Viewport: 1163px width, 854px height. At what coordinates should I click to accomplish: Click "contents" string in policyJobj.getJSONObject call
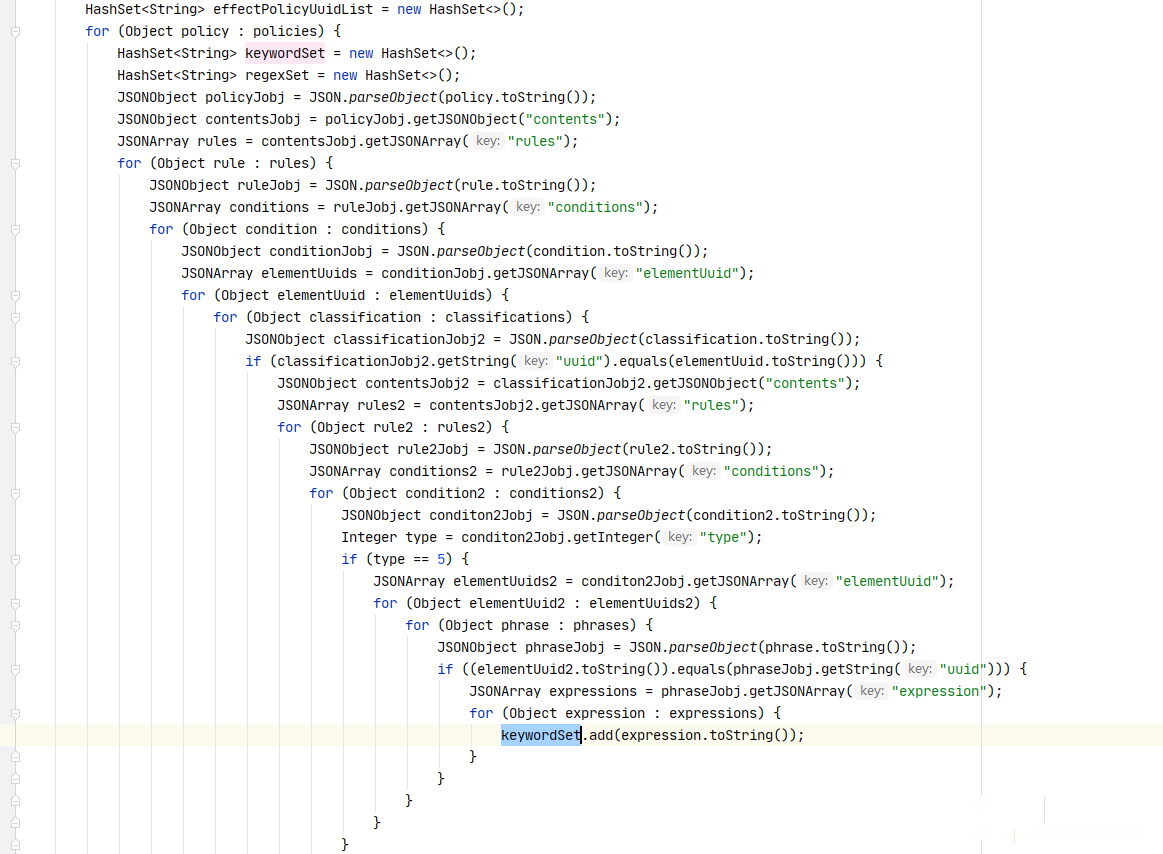pyautogui.click(x=565, y=119)
